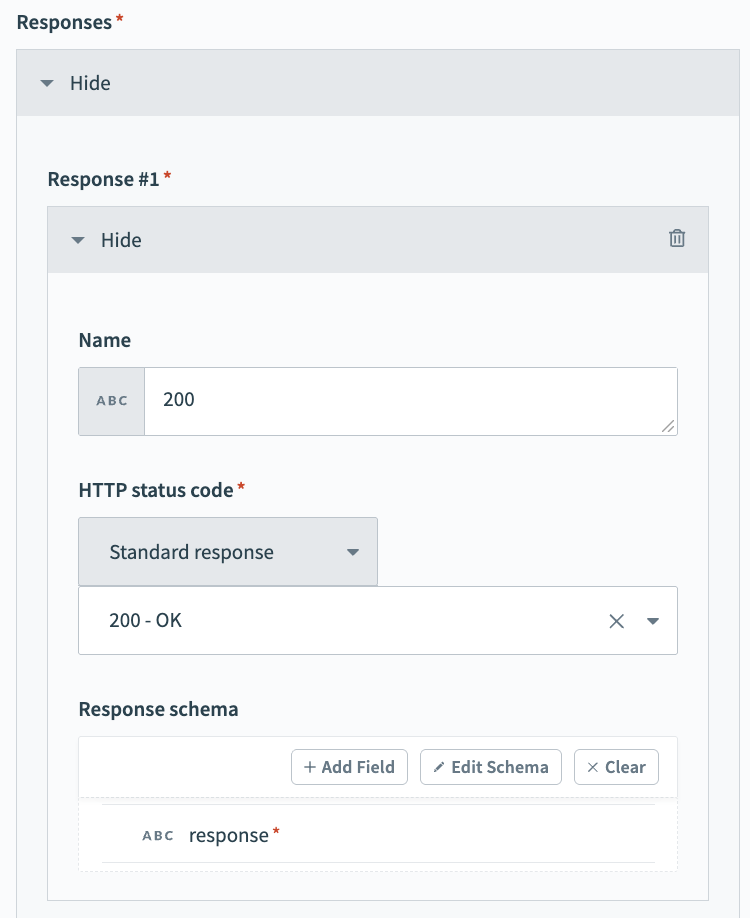Screen dimensions: 750x918
Task: Delete Response #1 using the trash icon
Action: (677, 239)
